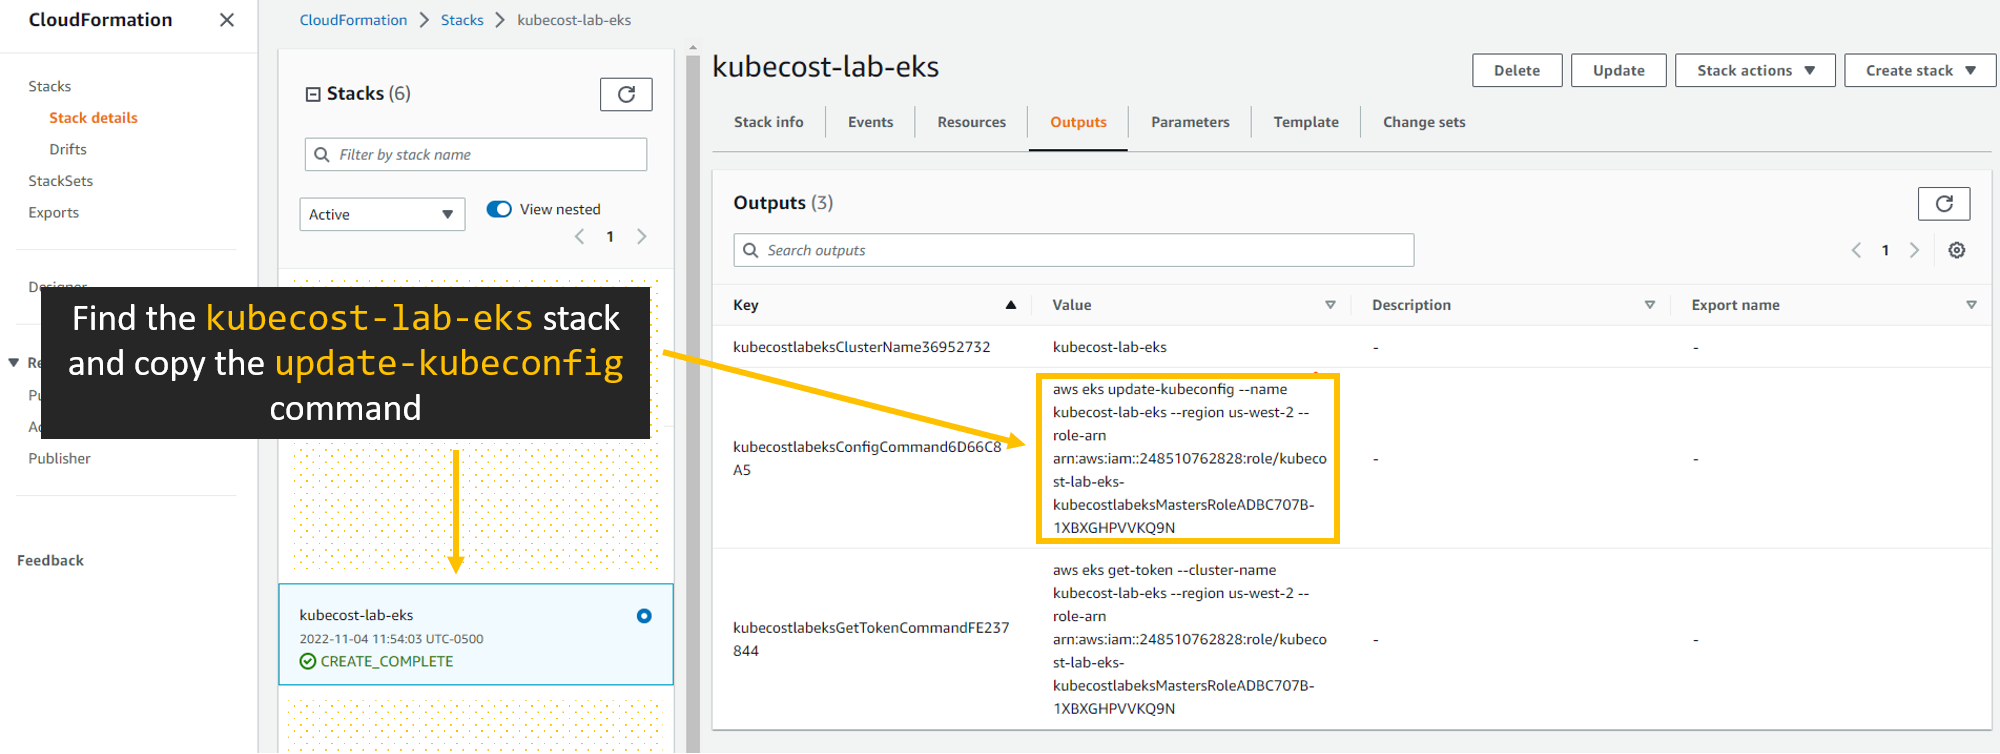The height and width of the screenshot is (754, 2000).
Task: Open Stack details in the sidebar
Action: [93, 118]
